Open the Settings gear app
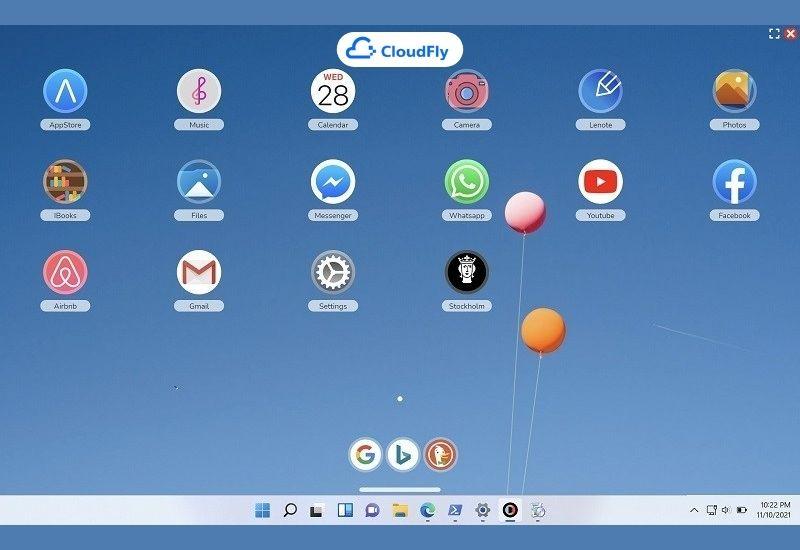Viewport: 800px width, 550px height. point(333,272)
